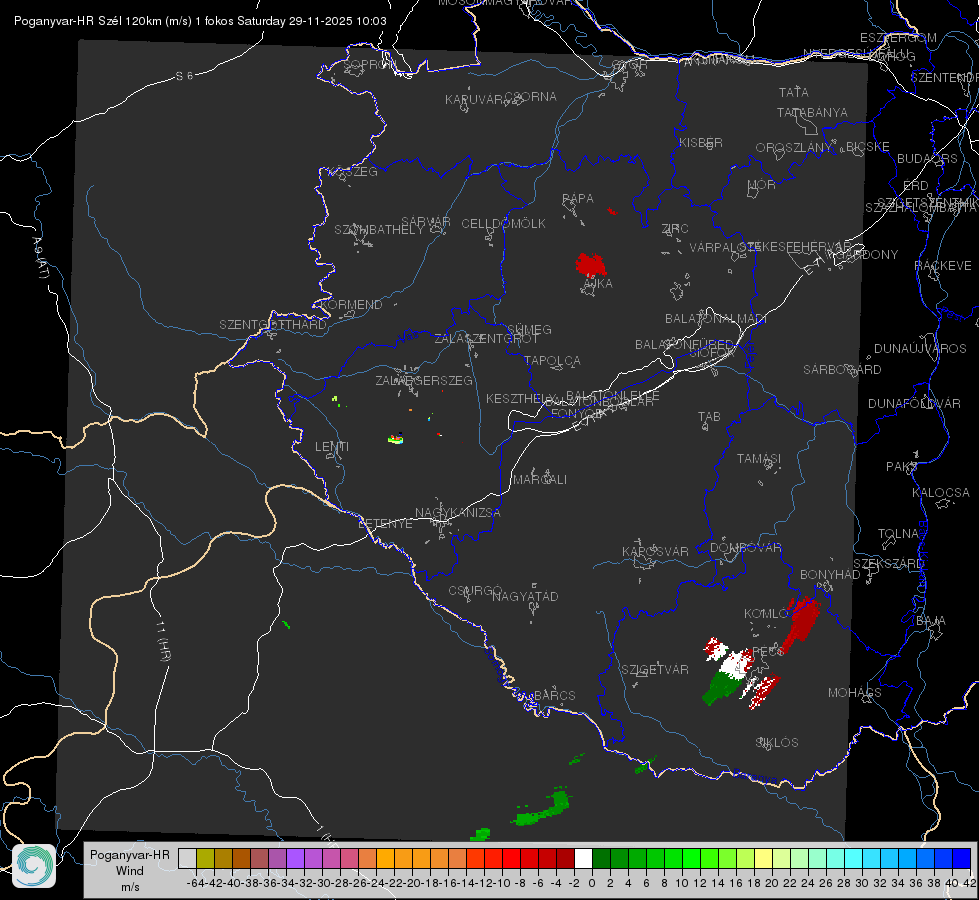Click the DUNAÚJVÁROS city label
979x900 pixels.
tap(920, 348)
